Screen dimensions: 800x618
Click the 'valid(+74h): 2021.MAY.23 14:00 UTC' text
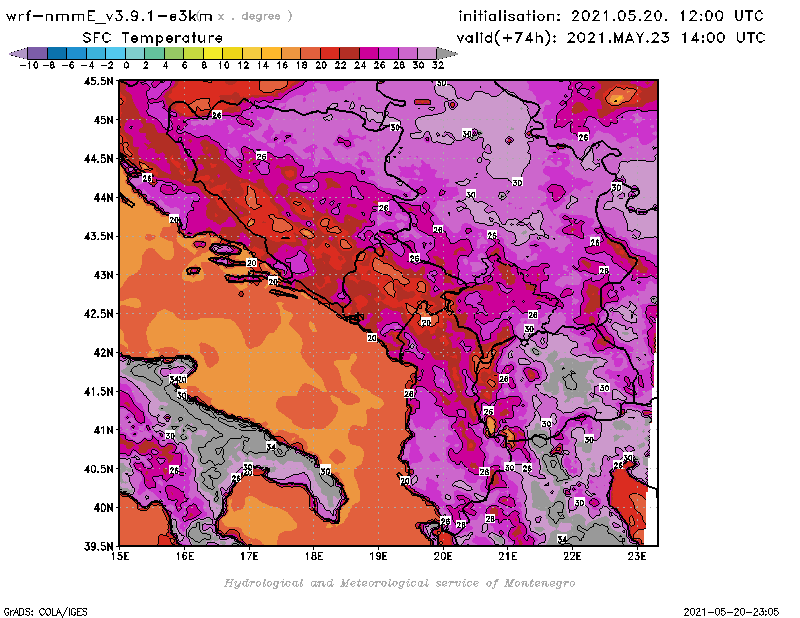(611, 38)
